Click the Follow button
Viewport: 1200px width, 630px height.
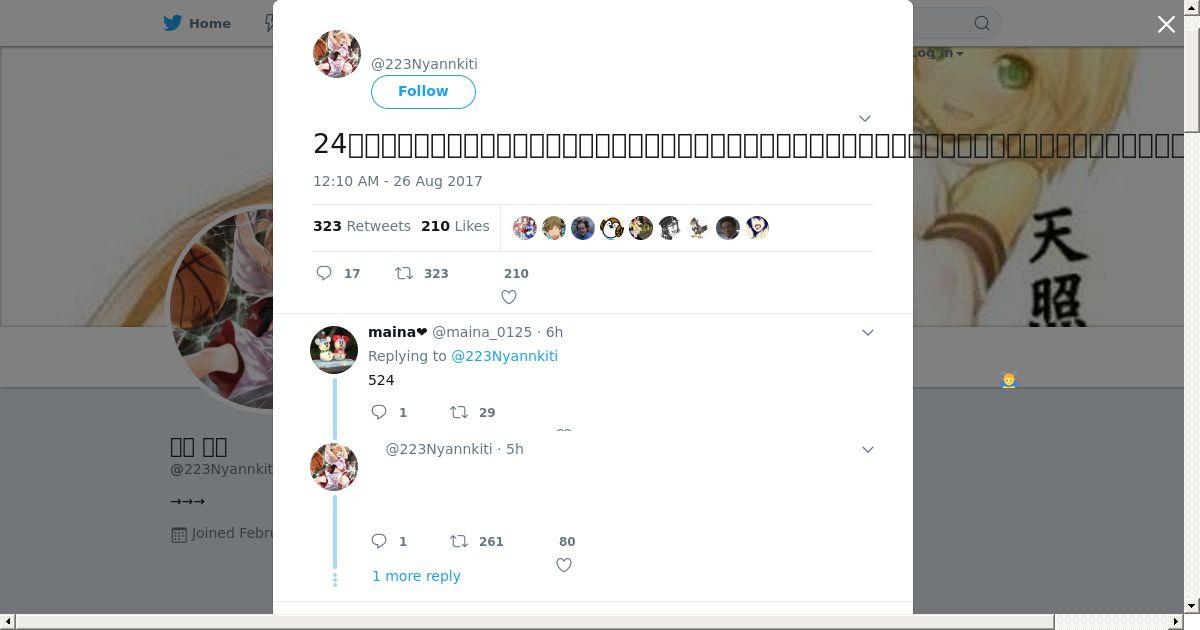coord(423,91)
